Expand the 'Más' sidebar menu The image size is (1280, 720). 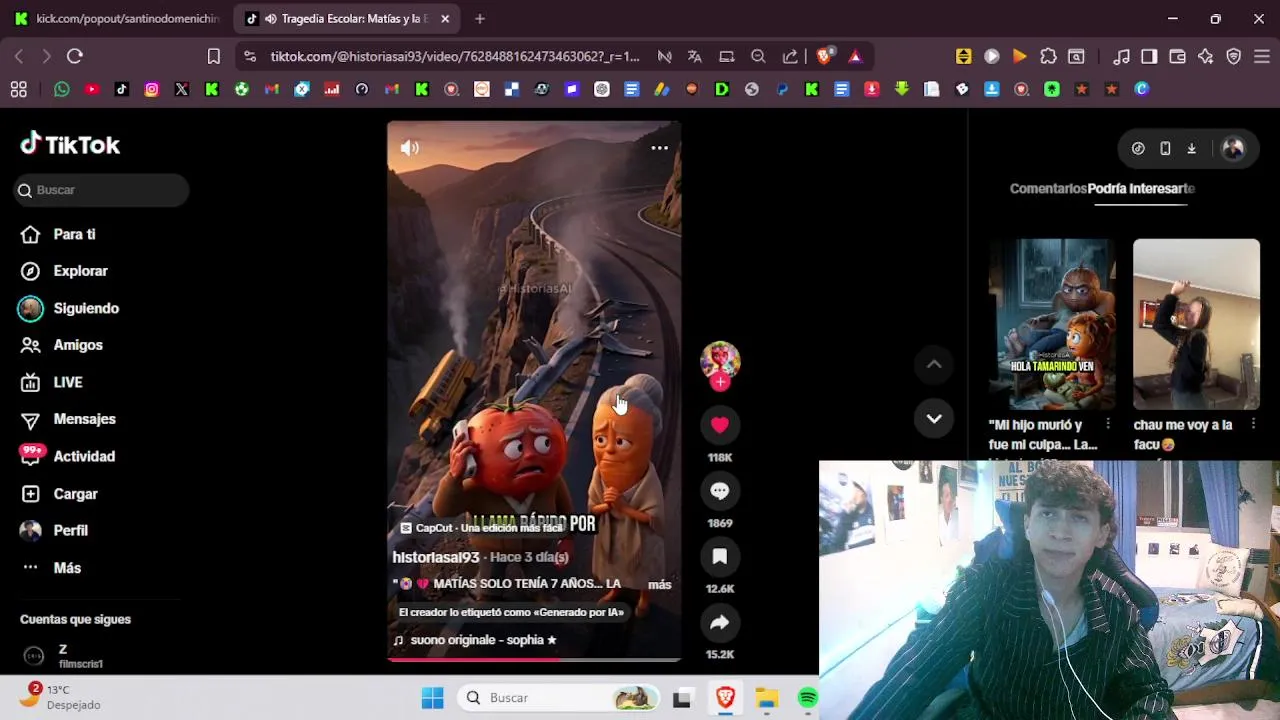pyautogui.click(x=67, y=568)
